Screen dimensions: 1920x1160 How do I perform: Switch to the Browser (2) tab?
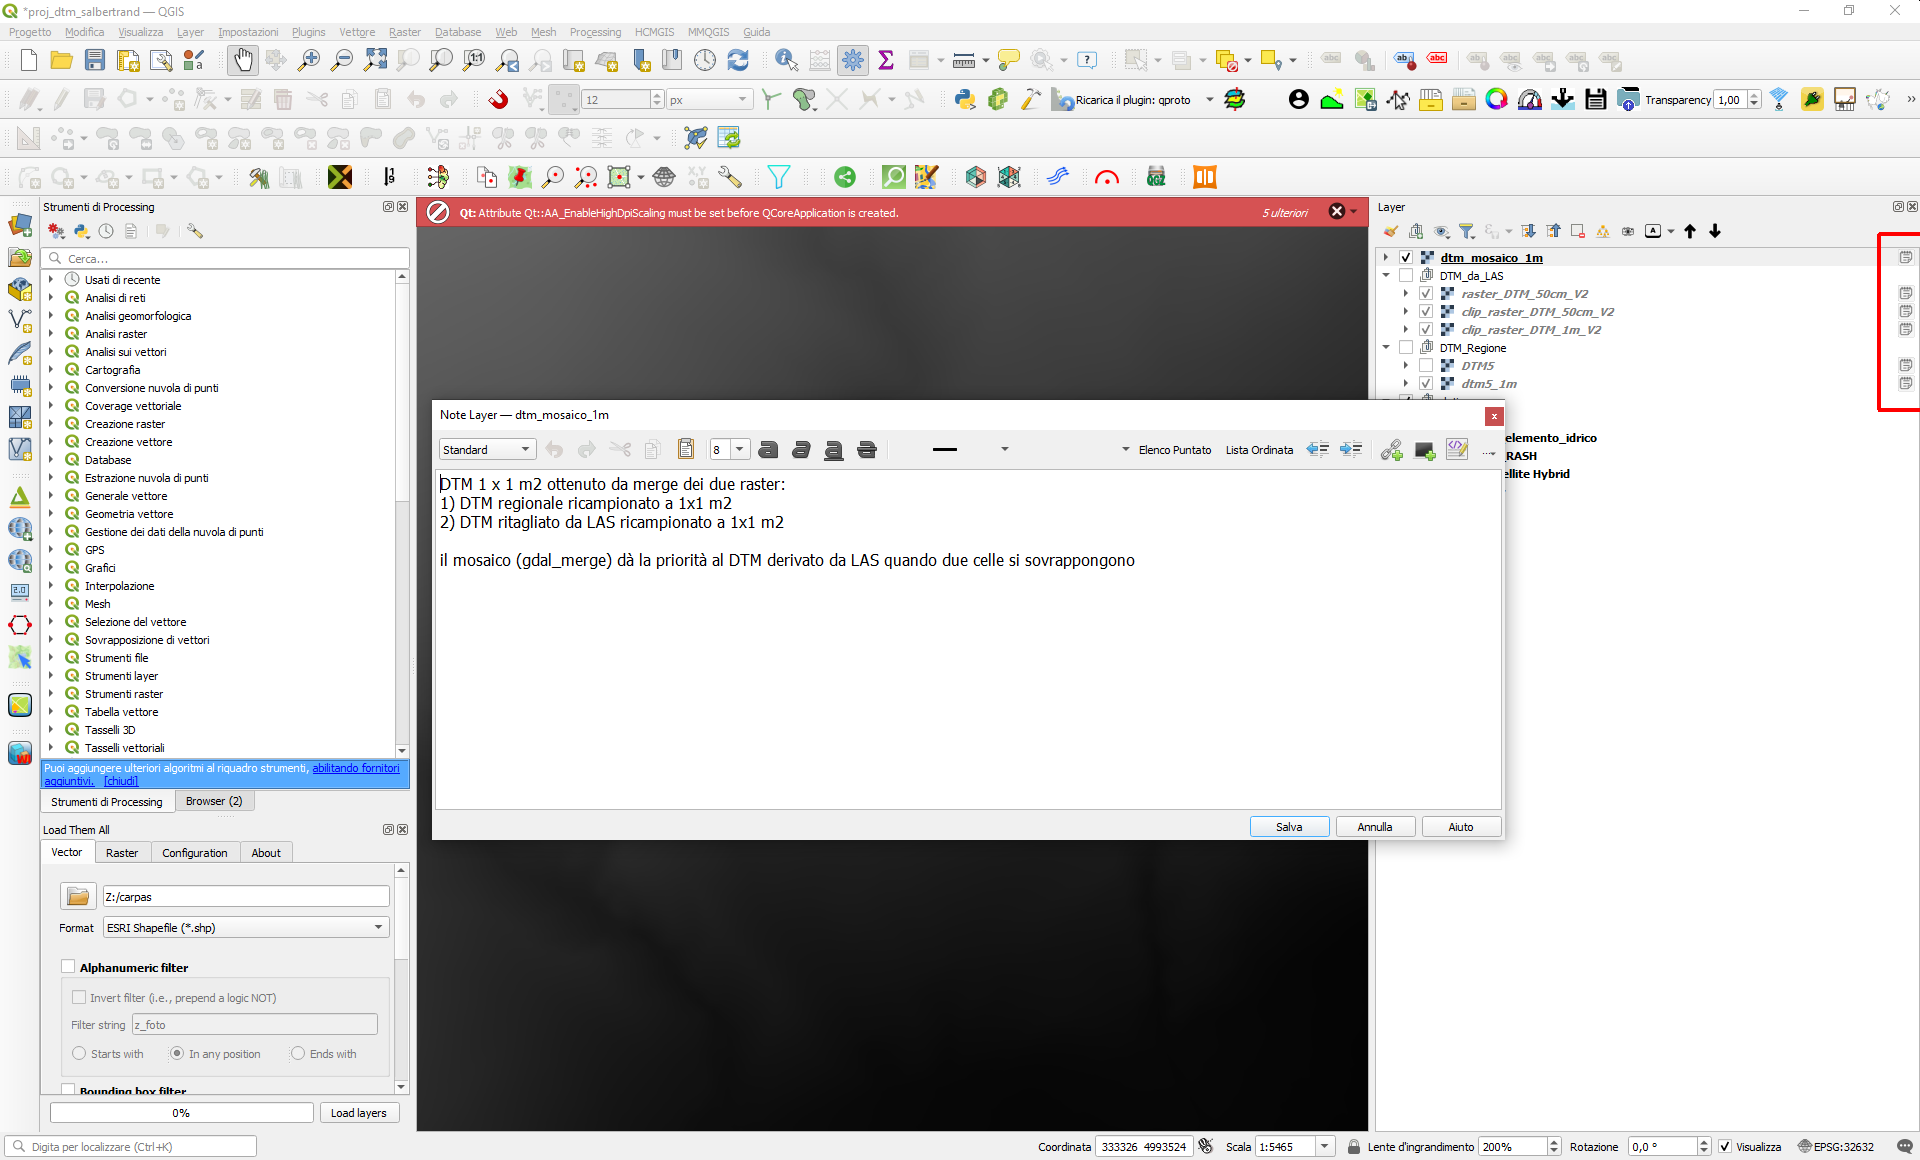coord(214,801)
